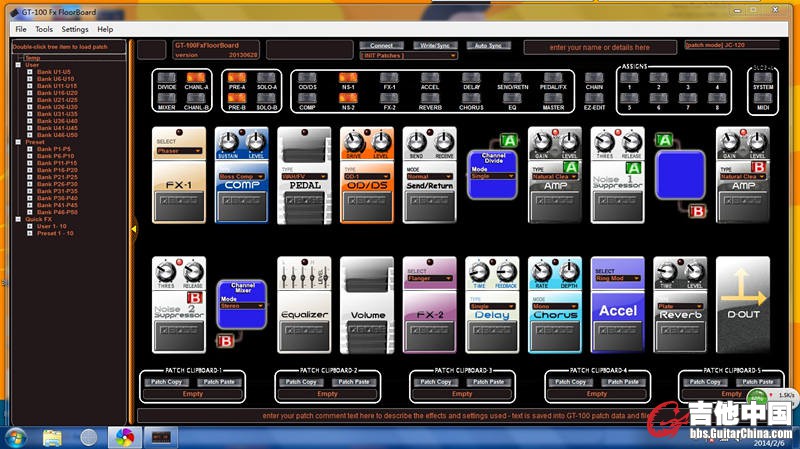Screen dimensions: 800x449
Task: Open the Help menu
Action: 105,29
